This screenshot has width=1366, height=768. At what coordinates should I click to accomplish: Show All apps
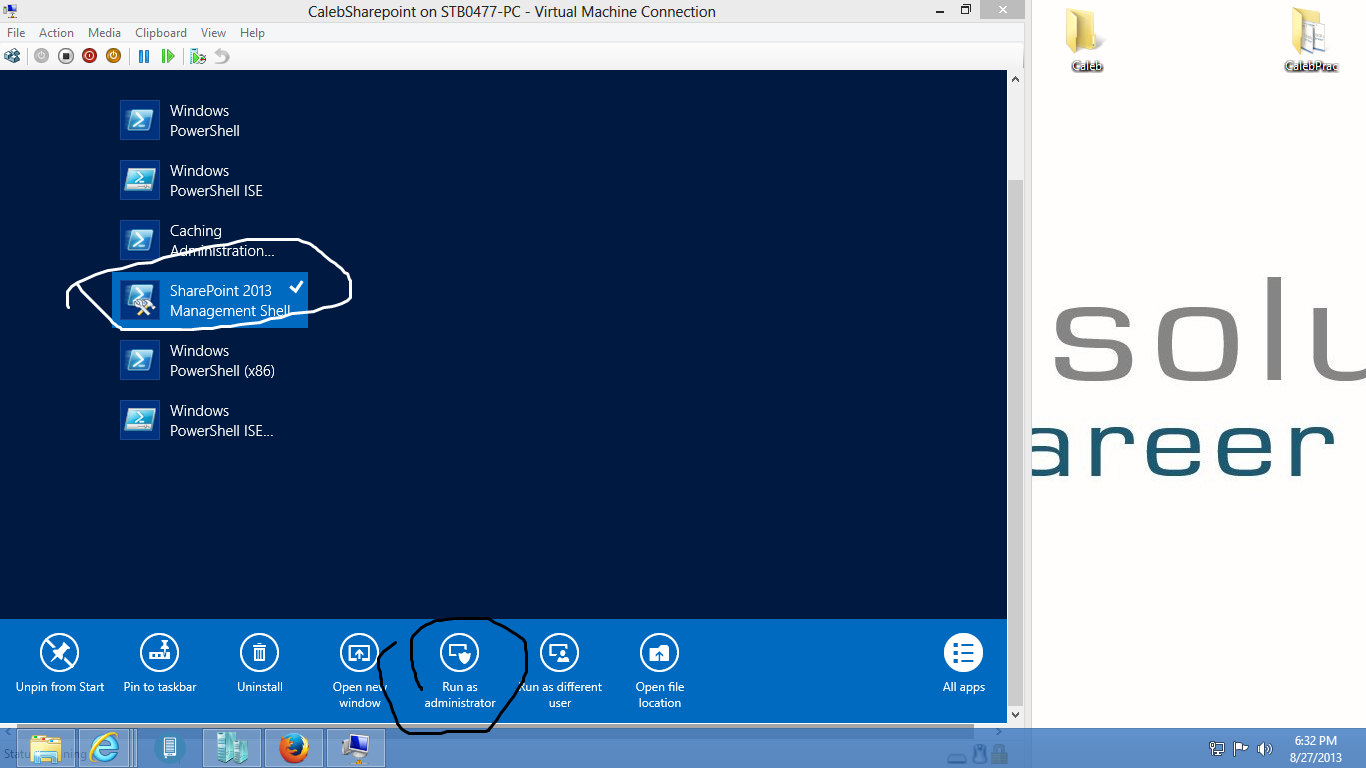pyautogui.click(x=964, y=664)
